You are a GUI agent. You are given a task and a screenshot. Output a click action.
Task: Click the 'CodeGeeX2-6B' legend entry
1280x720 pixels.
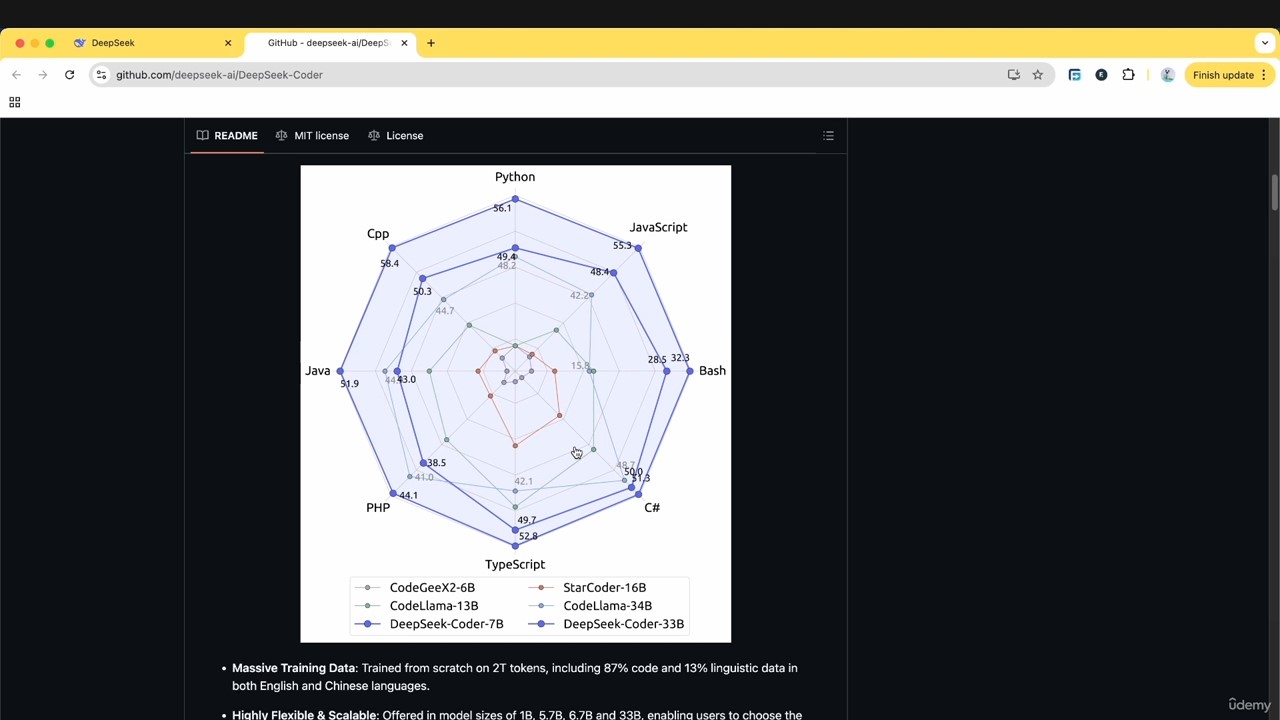[x=432, y=588]
